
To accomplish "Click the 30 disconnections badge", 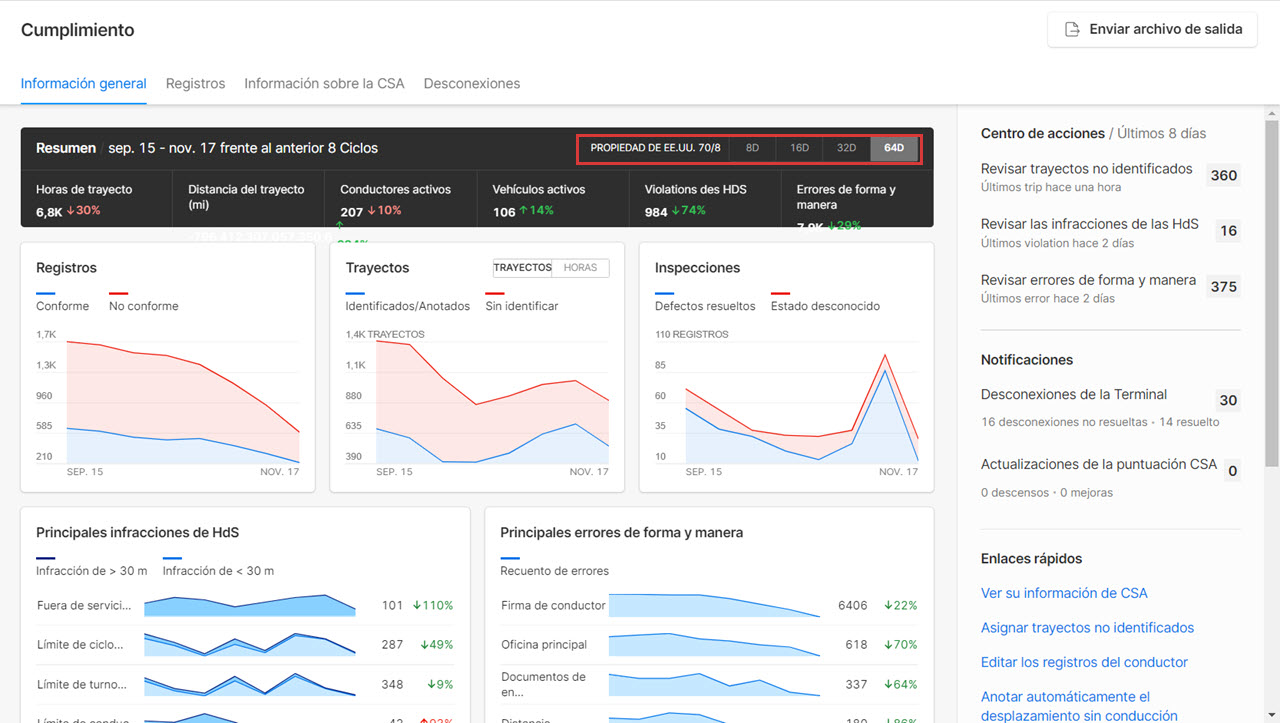I will [1228, 400].
